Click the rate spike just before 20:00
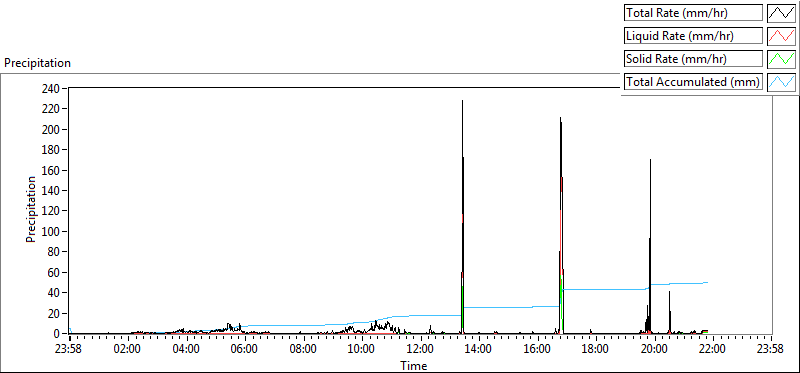 [x=650, y=246]
